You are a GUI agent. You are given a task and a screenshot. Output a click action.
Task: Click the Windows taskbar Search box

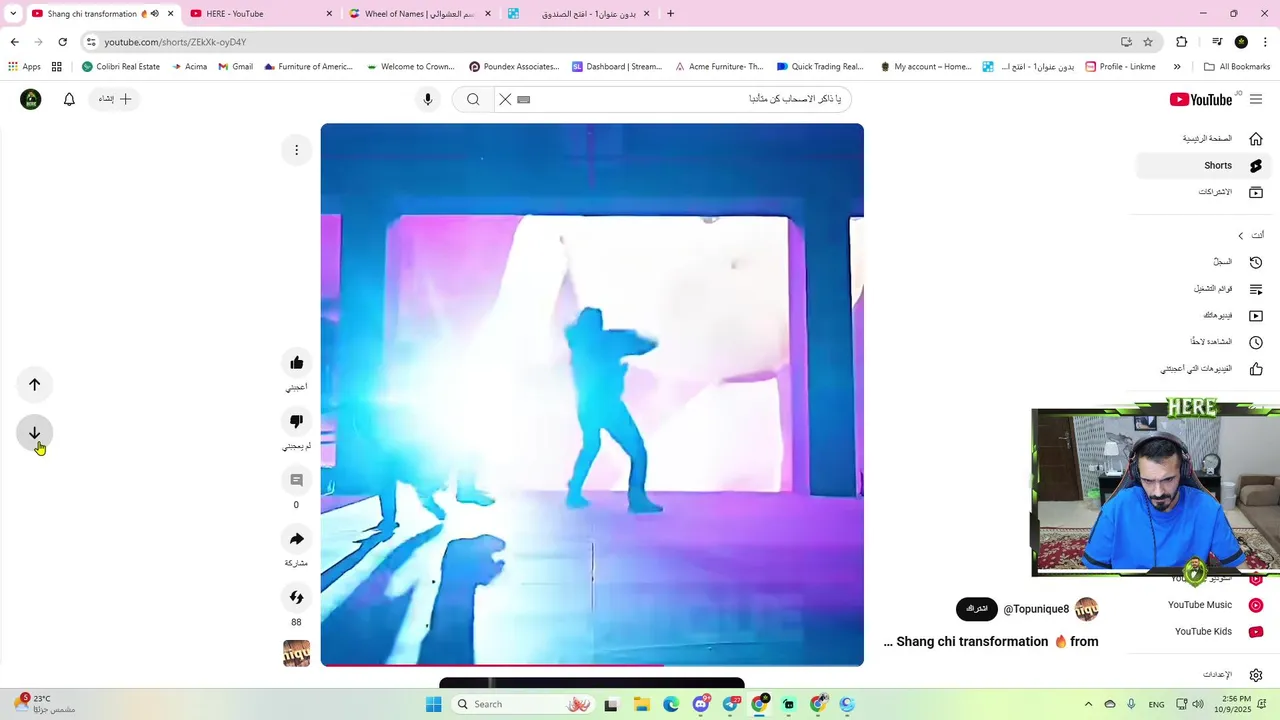point(525,704)
